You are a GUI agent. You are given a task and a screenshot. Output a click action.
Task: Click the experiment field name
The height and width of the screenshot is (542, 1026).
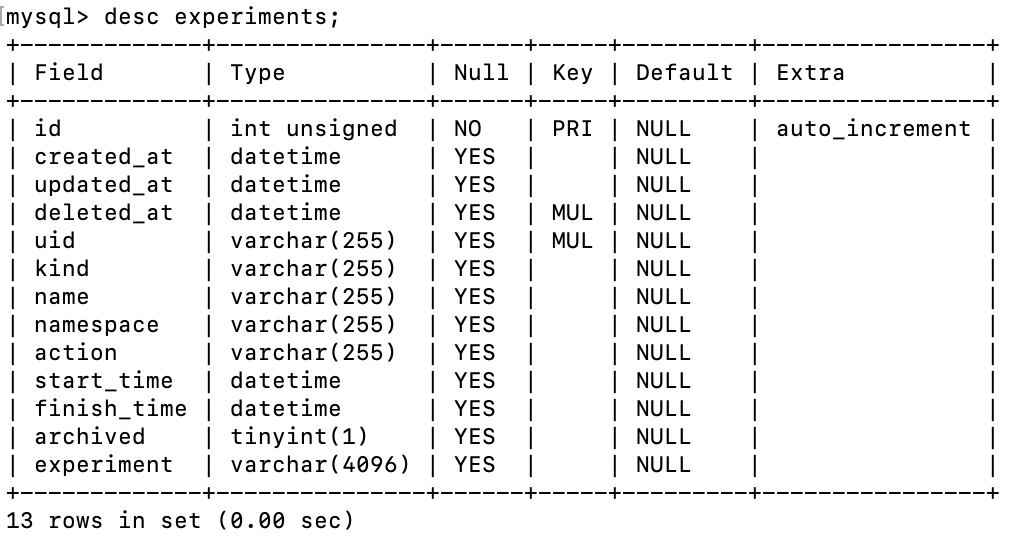[104, 465]
